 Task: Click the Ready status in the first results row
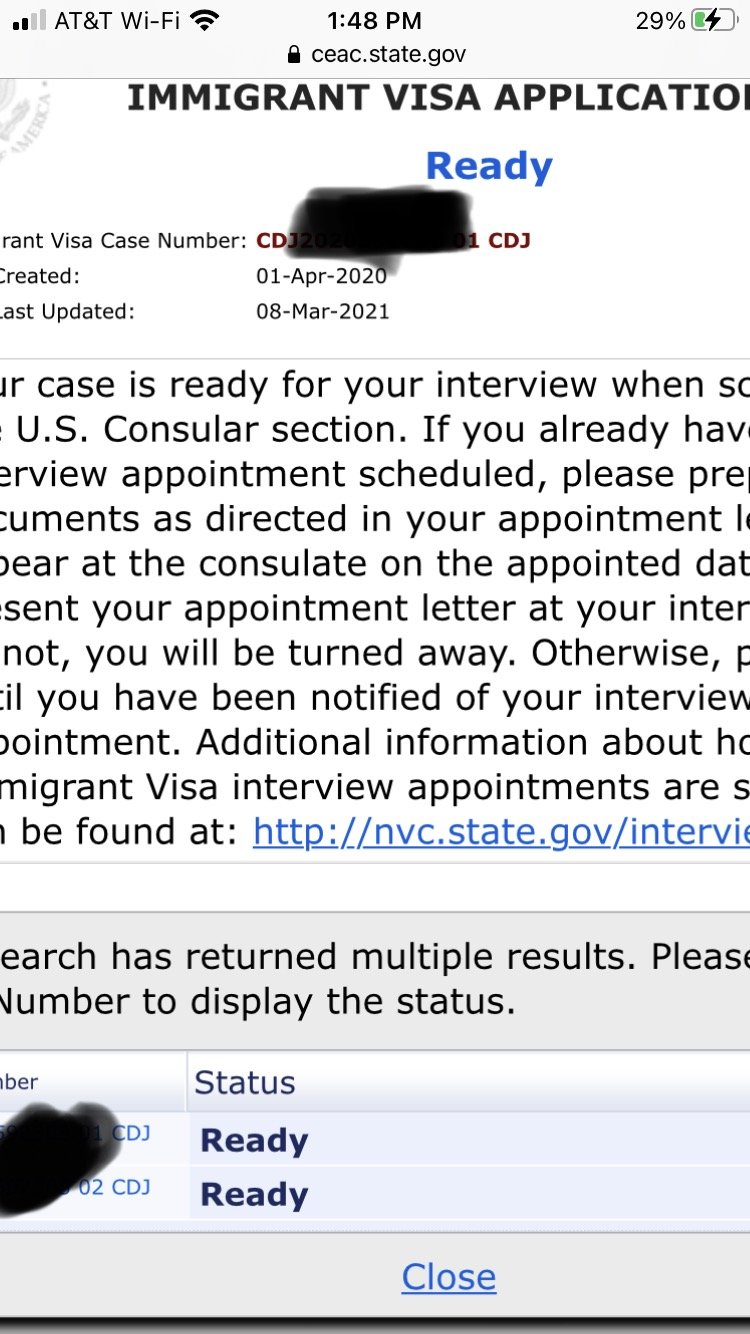[x=254, y=1140]
